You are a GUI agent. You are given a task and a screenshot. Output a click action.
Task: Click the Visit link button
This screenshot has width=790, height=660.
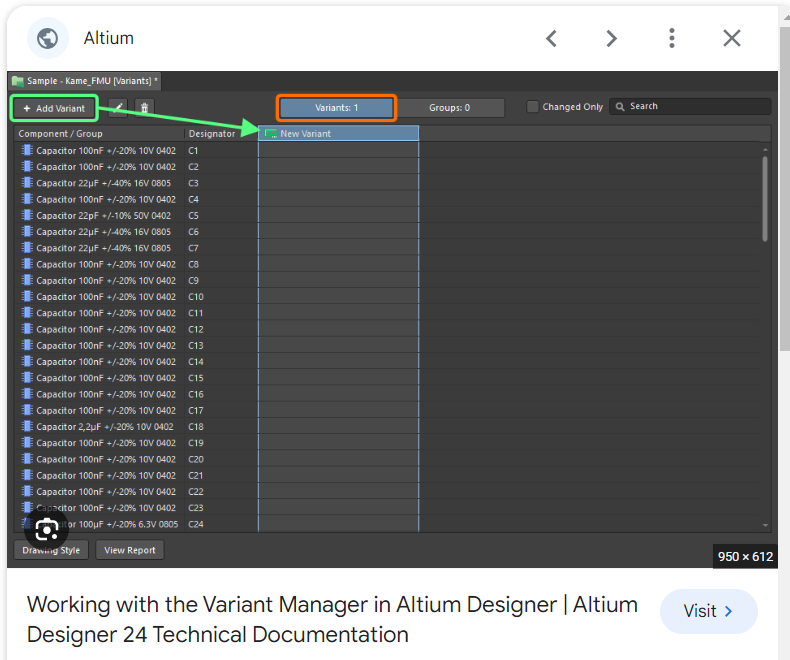coord(708,611)
